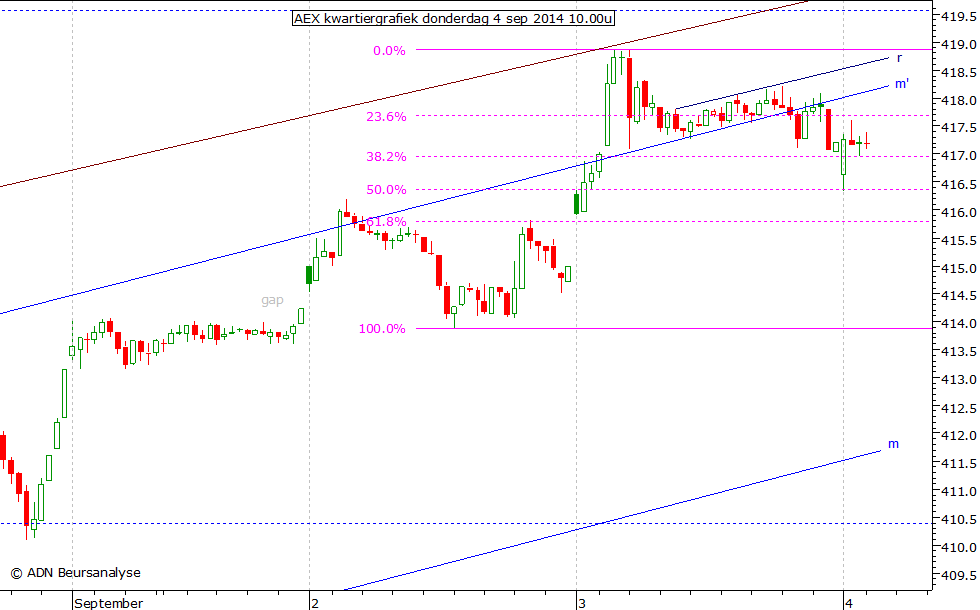Select the 0.0% Fibonacci label
The width and height of the screenshot is (980, 610).
389,51
